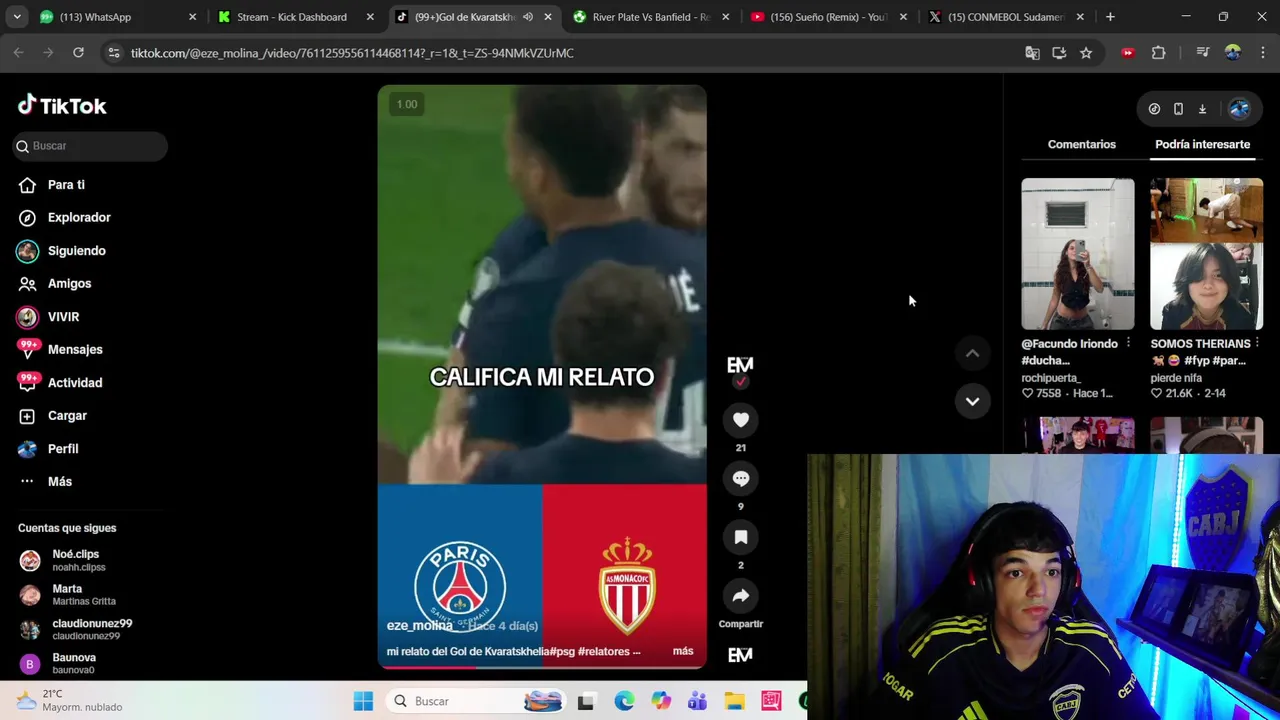Seek using the video progress bar
1280x720 pixels.
click(542, 666)
